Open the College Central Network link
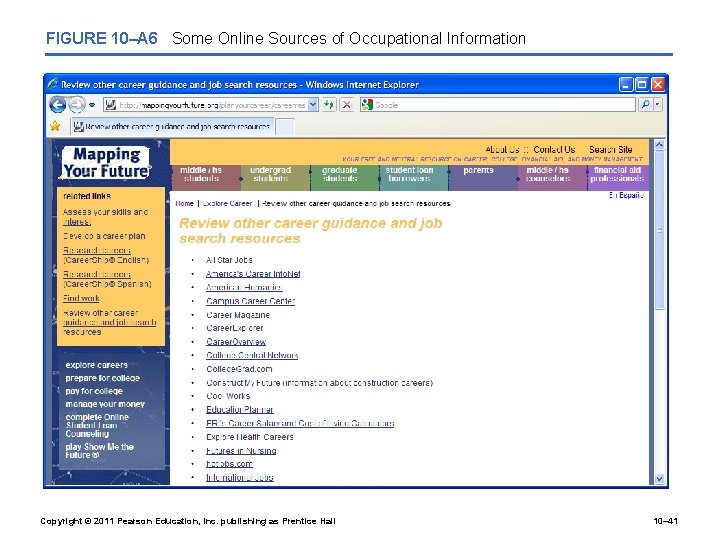 [x=252, y=355]
